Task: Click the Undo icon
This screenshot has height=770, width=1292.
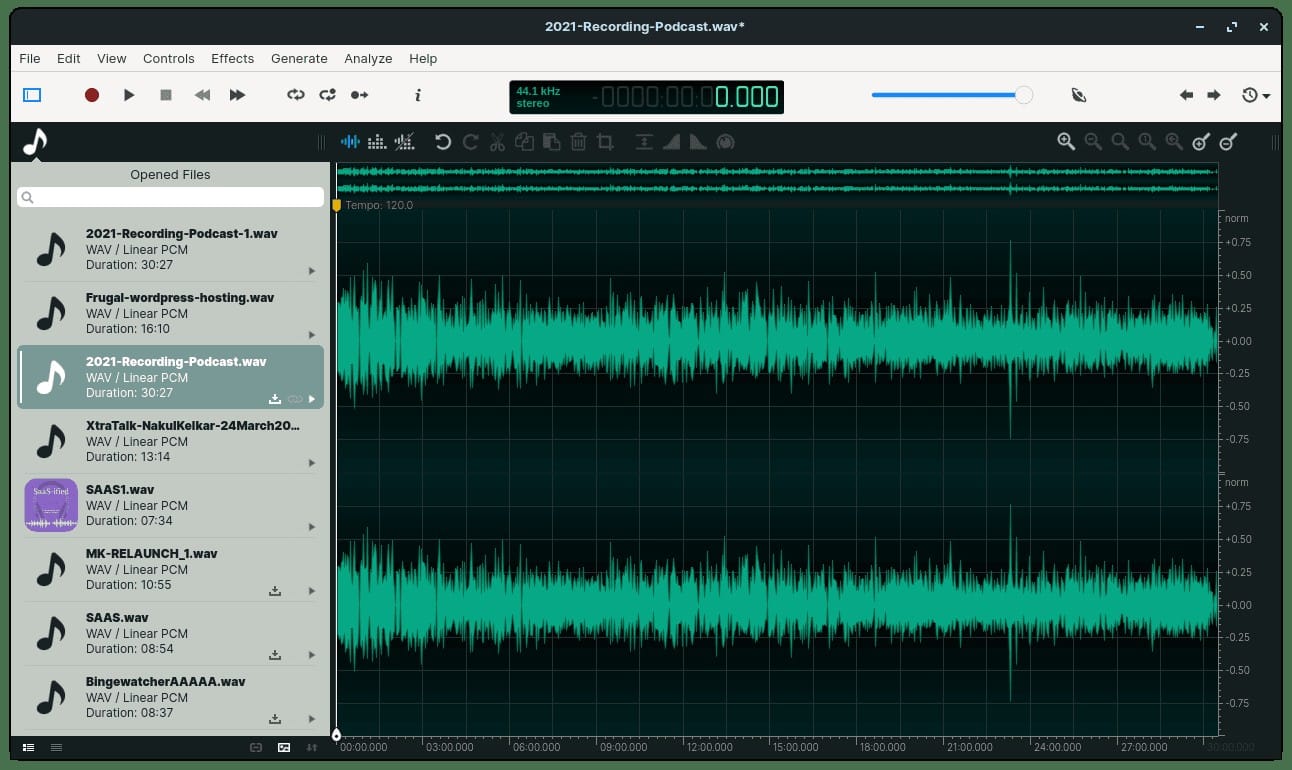Action: 443,142
